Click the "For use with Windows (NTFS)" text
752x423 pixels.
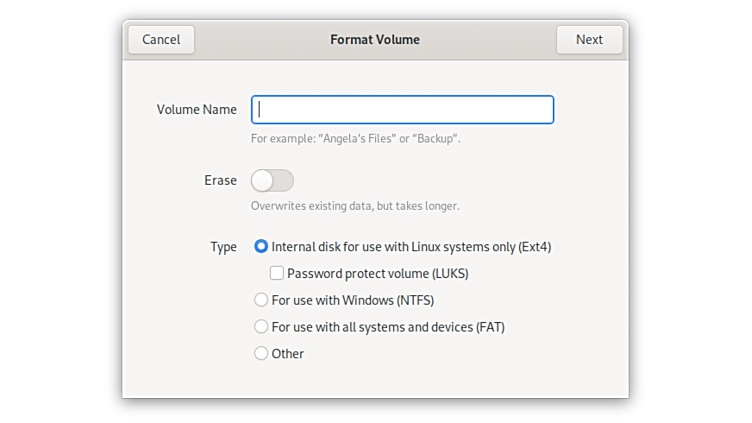point(353,300)
